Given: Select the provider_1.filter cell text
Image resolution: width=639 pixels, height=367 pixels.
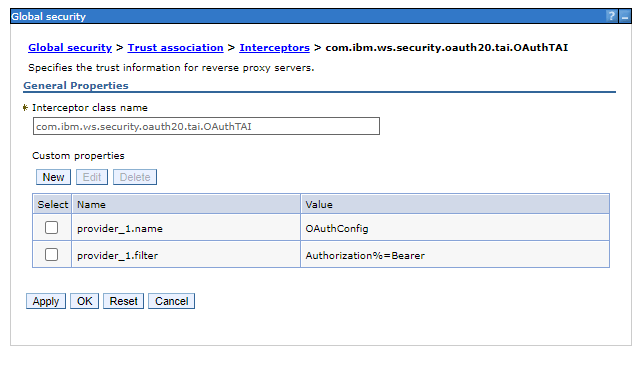Looking at the screenshot, I should (x=117, y=255).
